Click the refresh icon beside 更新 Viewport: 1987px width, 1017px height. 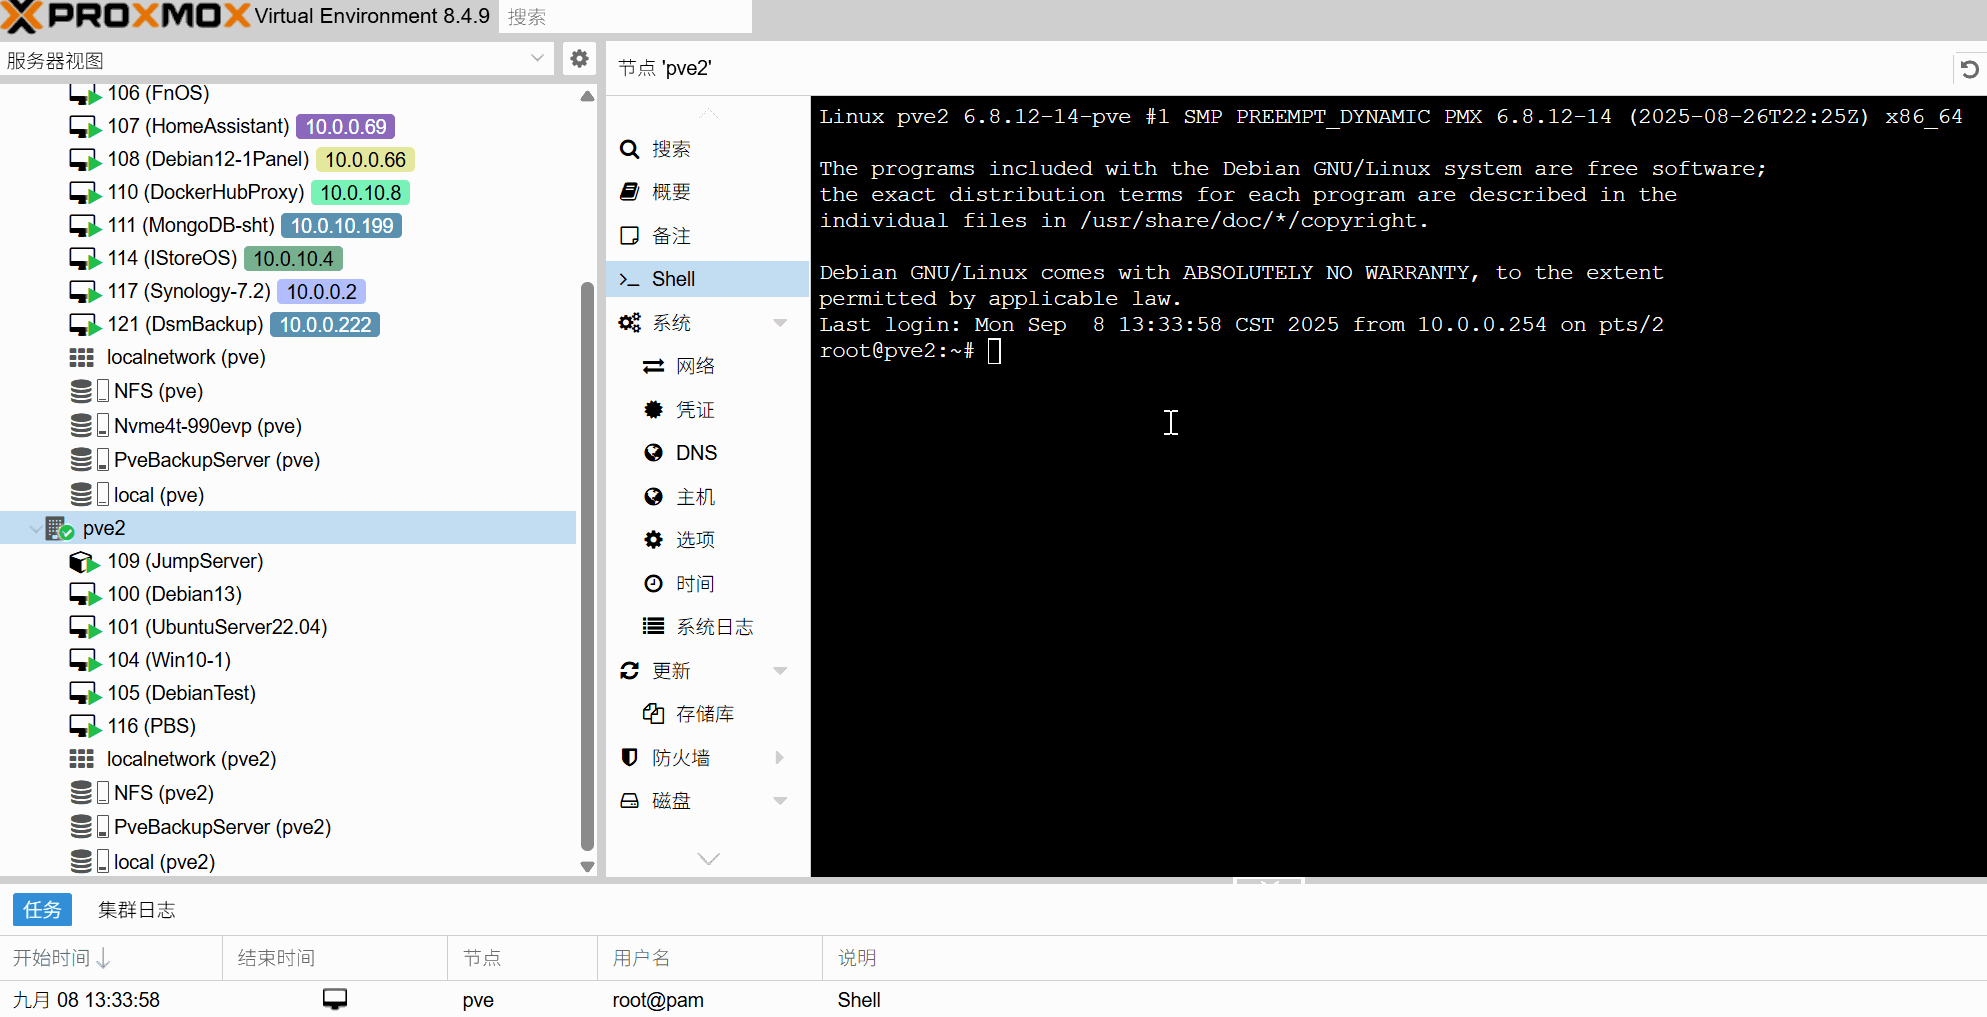click(x=629, y=671)
